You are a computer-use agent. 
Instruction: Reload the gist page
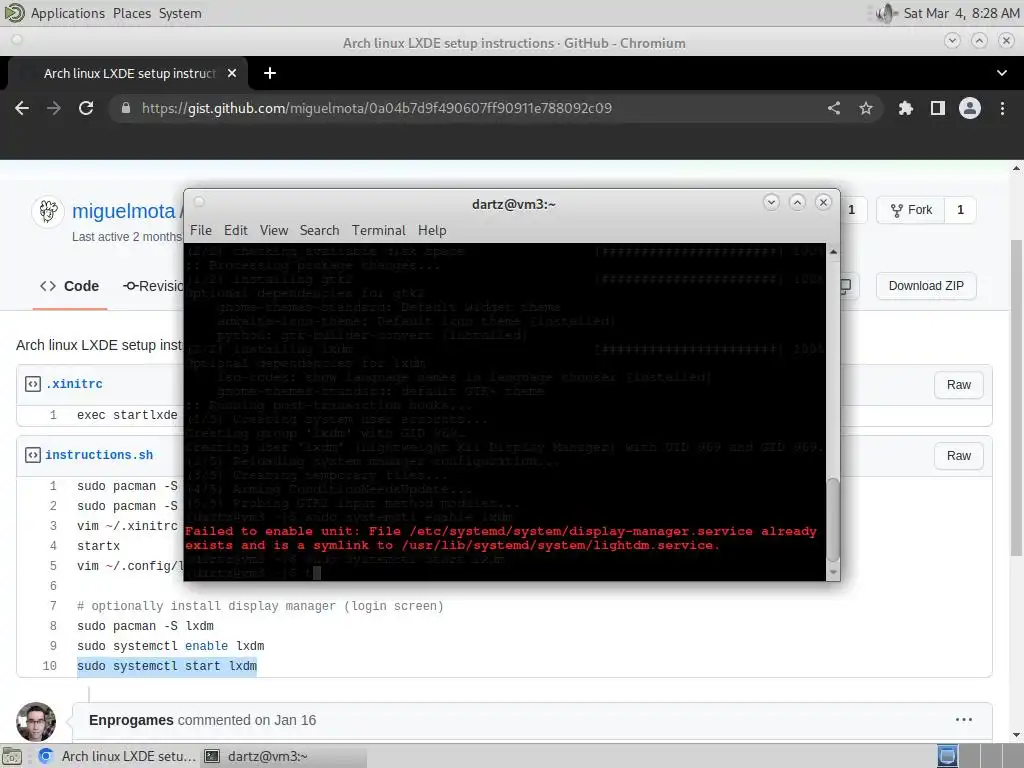[86, 108]
